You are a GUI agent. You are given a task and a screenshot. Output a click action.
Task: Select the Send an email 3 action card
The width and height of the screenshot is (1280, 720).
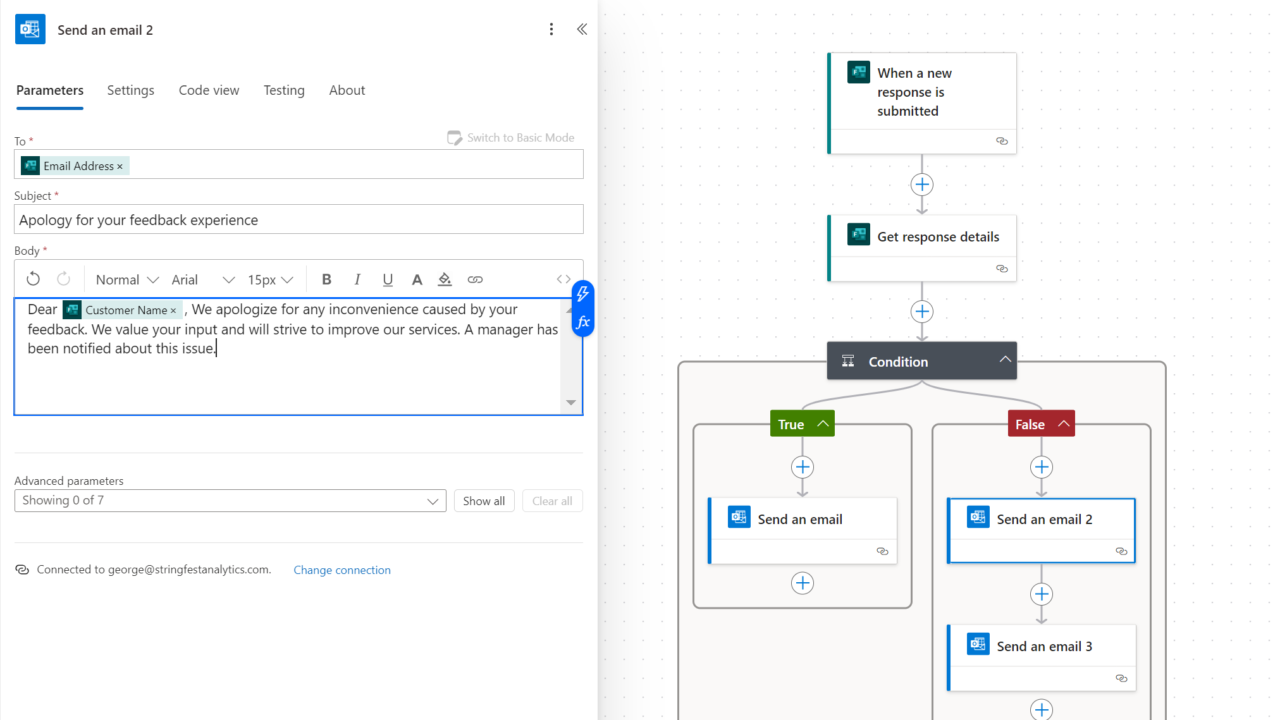[1042, 657]
